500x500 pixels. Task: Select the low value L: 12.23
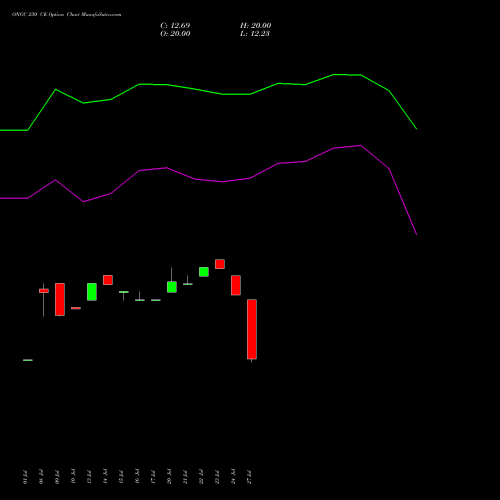(255, 34)
